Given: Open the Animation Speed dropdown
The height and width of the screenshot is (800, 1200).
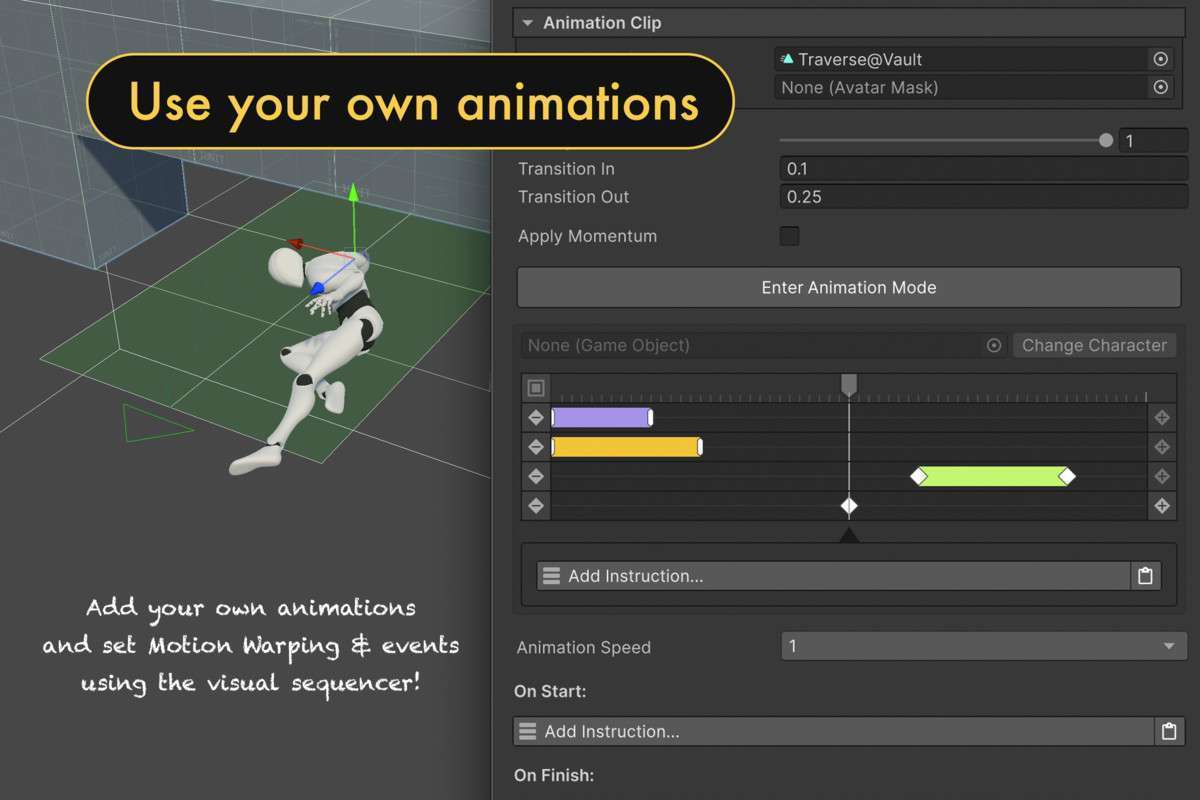Looking at the screenshot, I should click(984, 646).
